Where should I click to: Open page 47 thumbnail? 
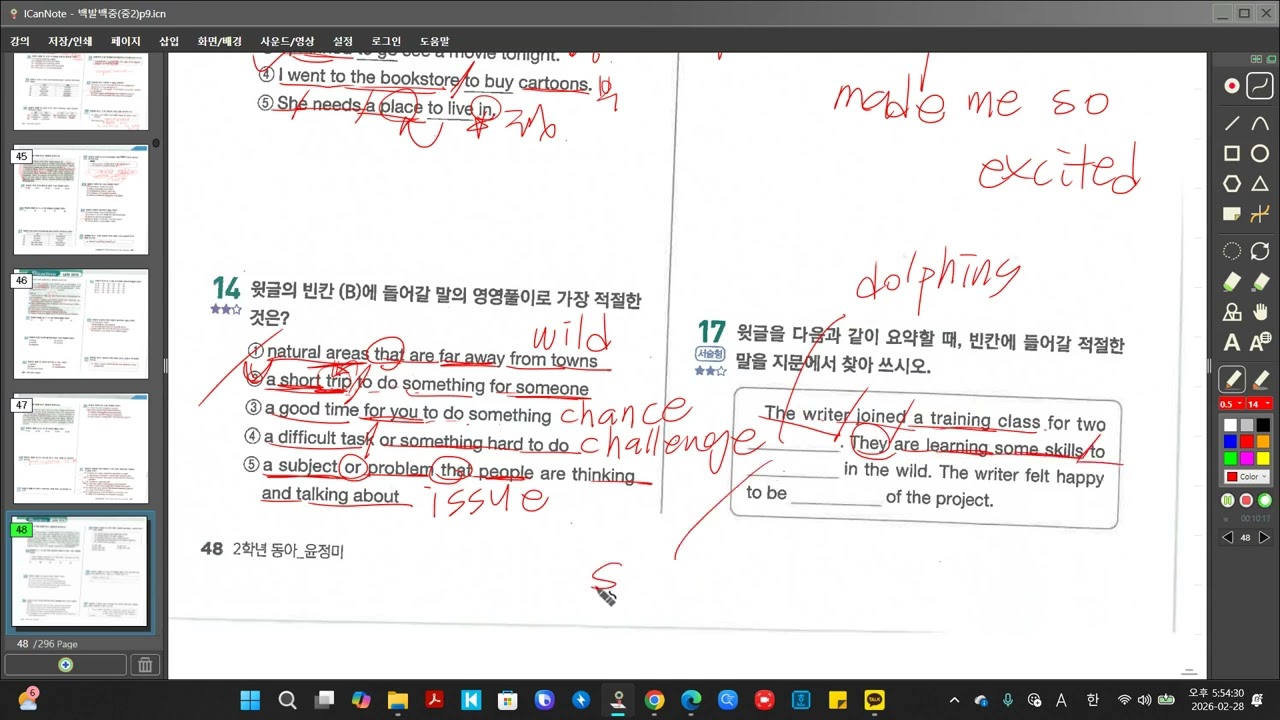point(81,449)
